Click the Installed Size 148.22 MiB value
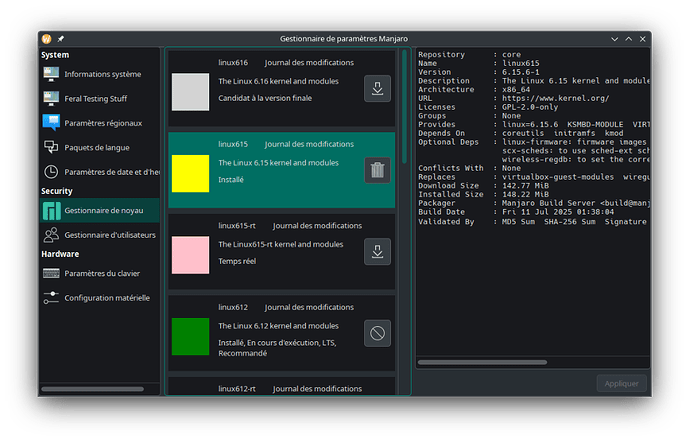The width and height of the screenshot is (690, 442). point(525,194)
